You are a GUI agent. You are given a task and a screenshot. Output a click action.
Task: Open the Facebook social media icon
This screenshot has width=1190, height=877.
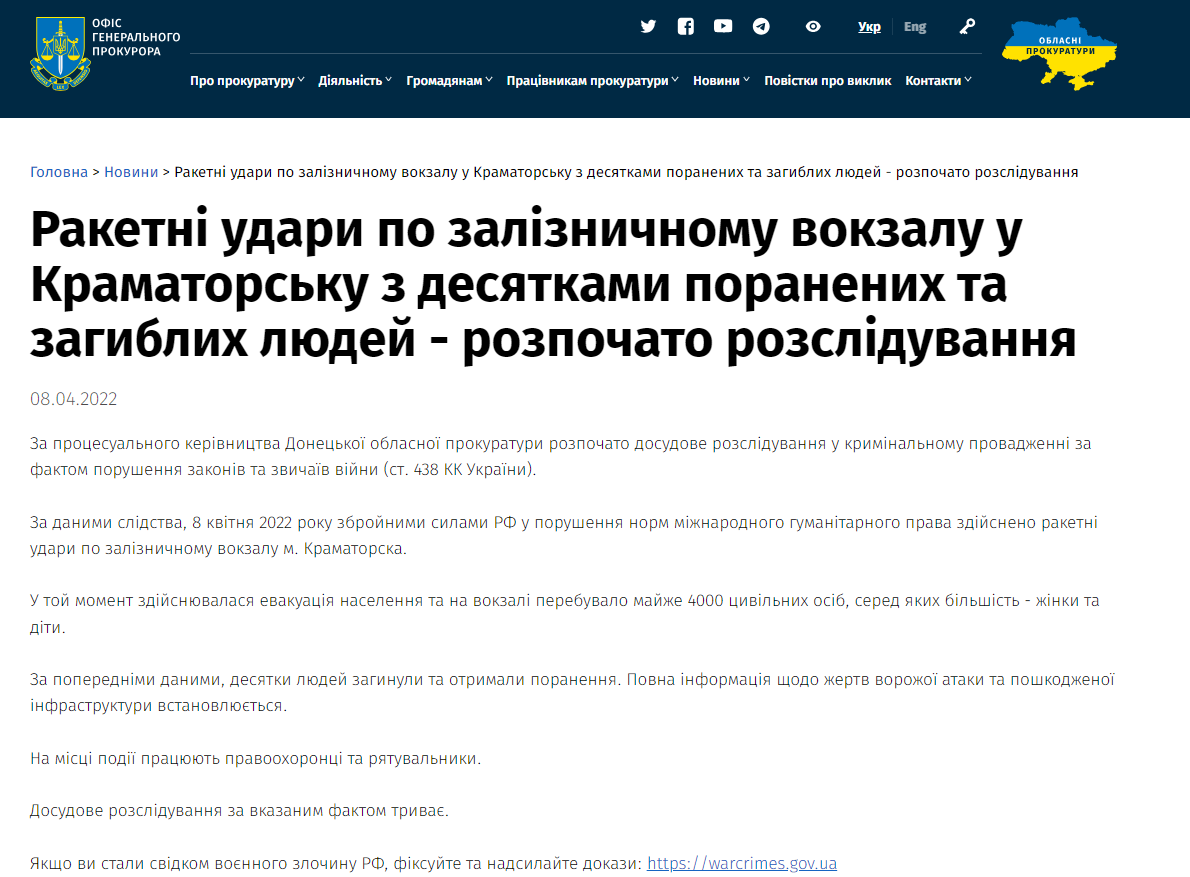click(685, 26)
